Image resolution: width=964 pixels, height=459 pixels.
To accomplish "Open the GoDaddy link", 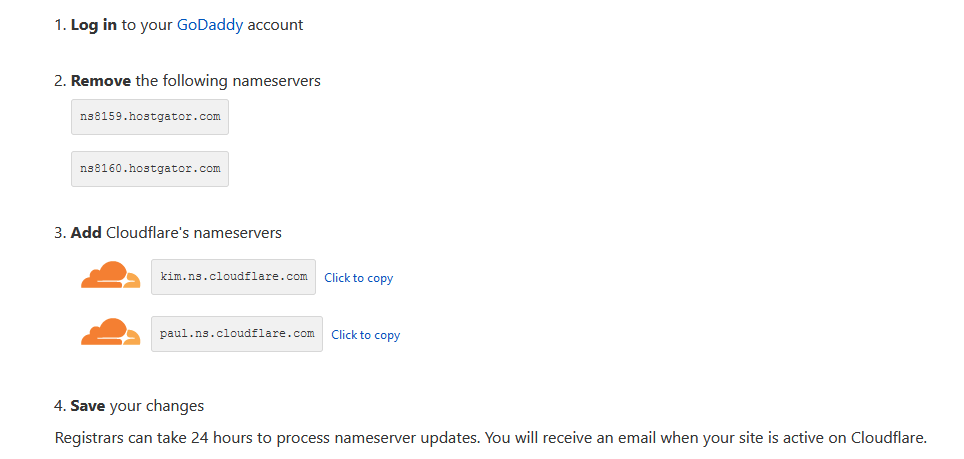I will 210,25.
